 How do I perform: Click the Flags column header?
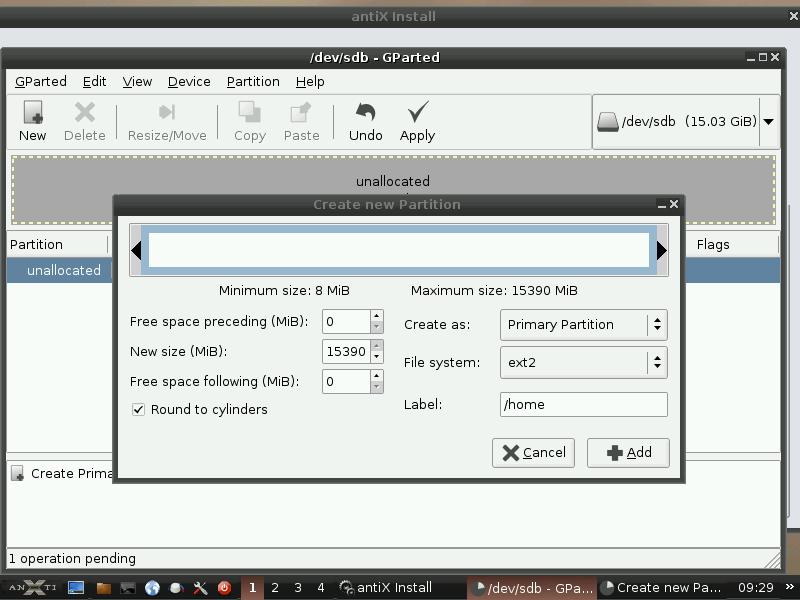pyautogui.click(x=733, y=244)
